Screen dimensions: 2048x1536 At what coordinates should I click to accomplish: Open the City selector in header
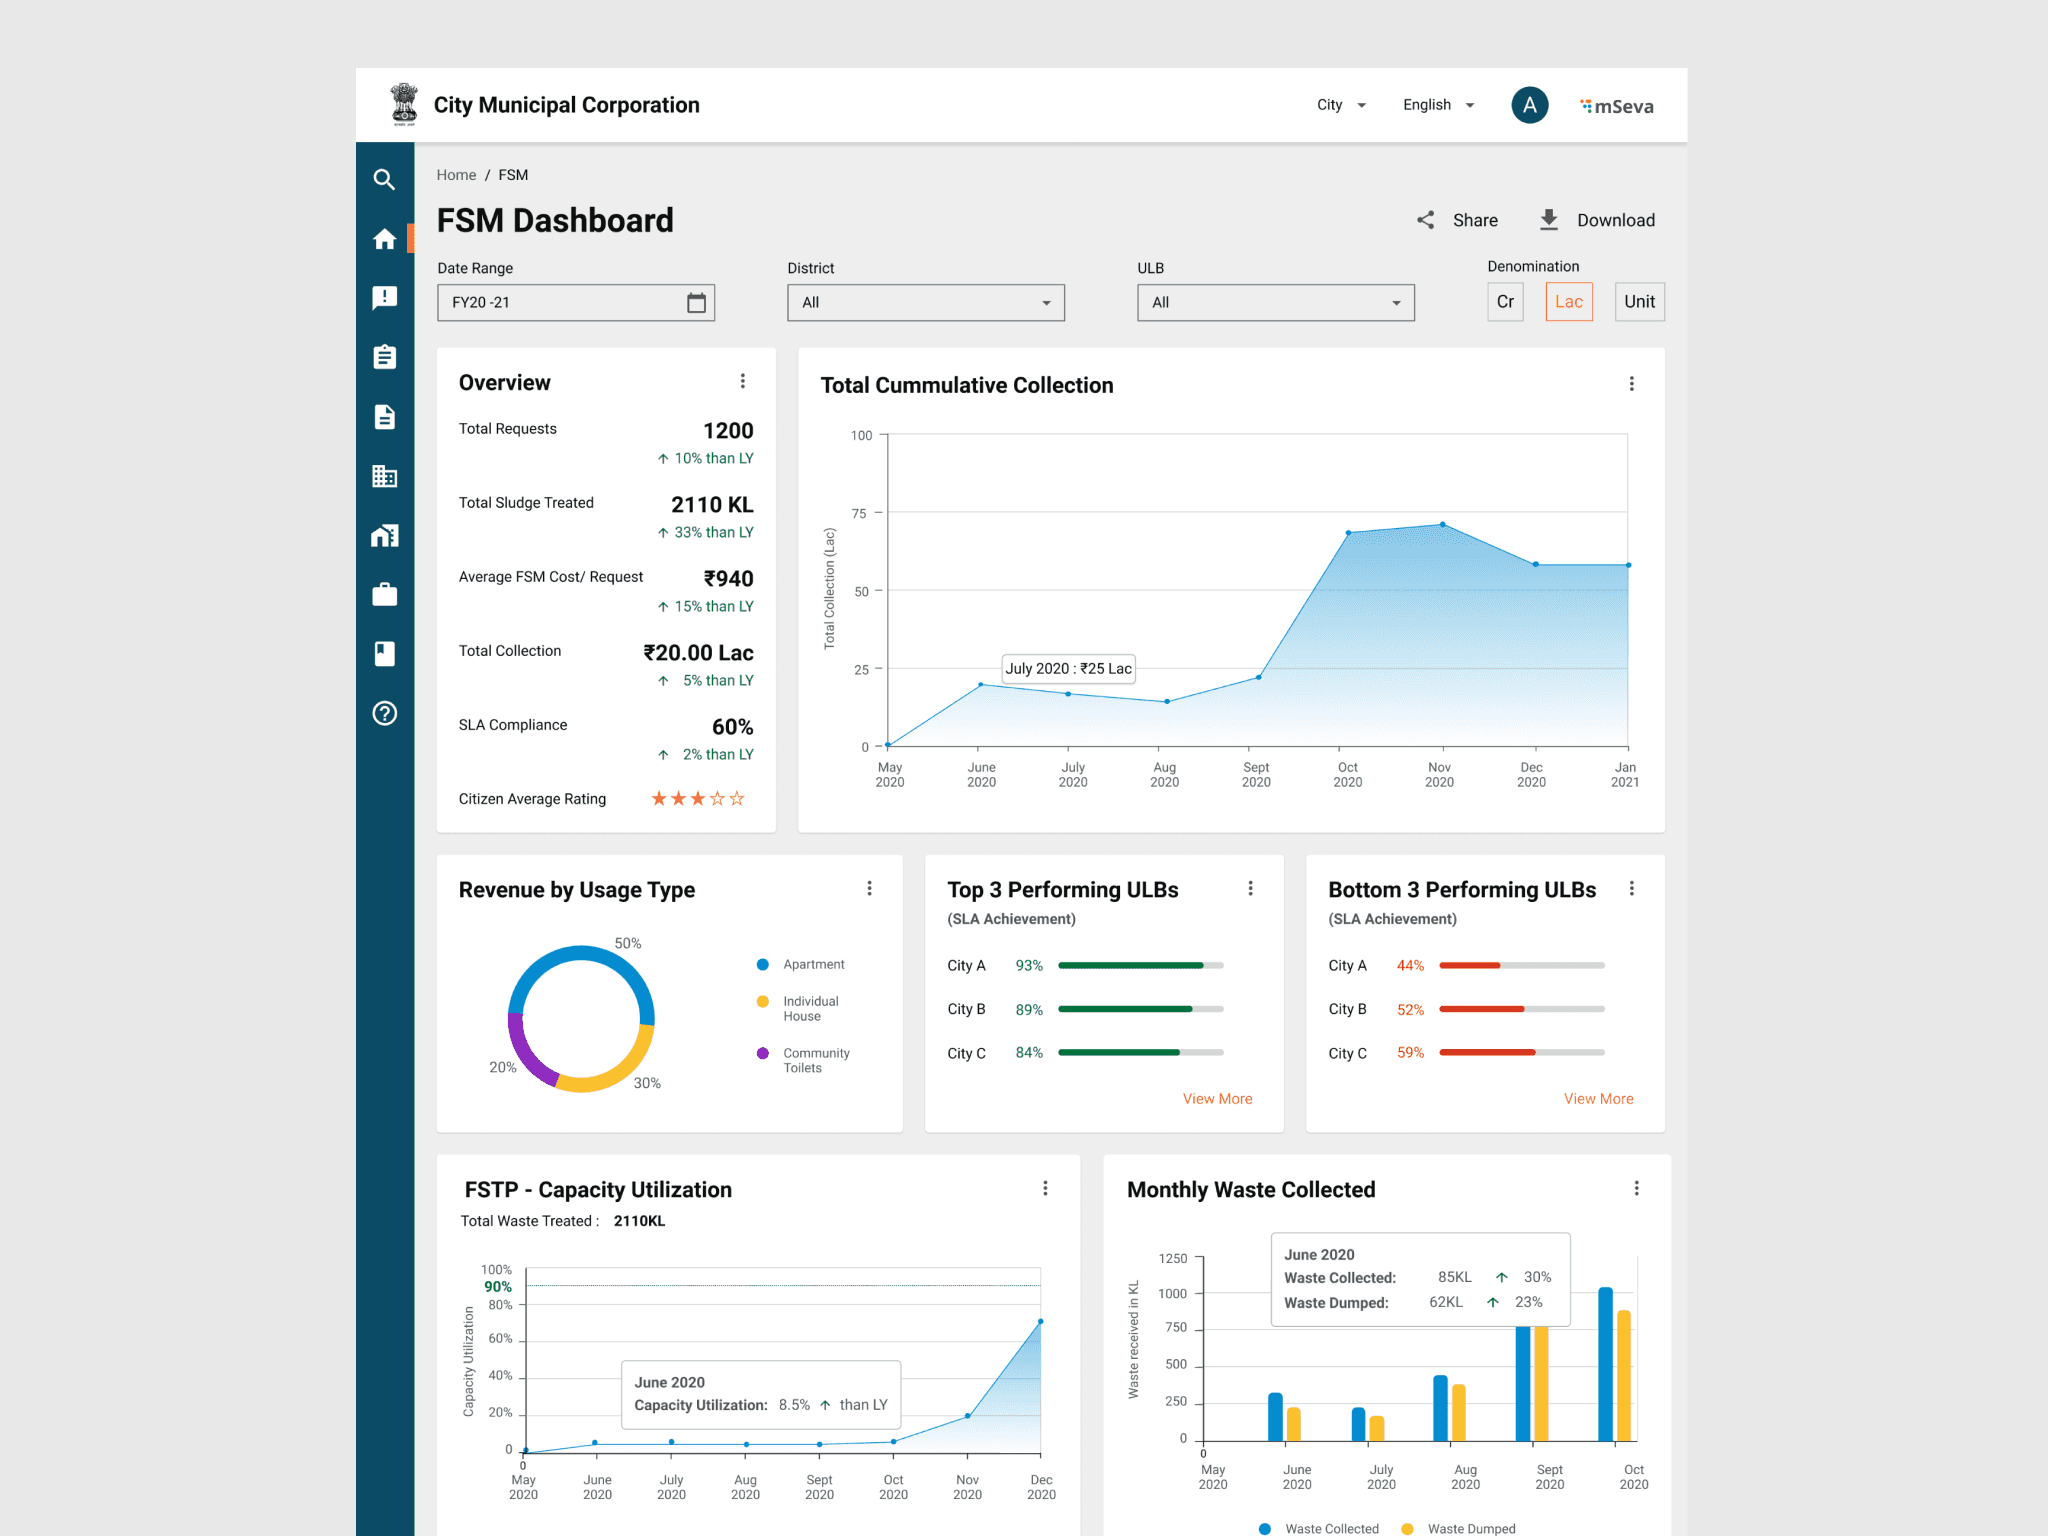tap(1340, 105)
